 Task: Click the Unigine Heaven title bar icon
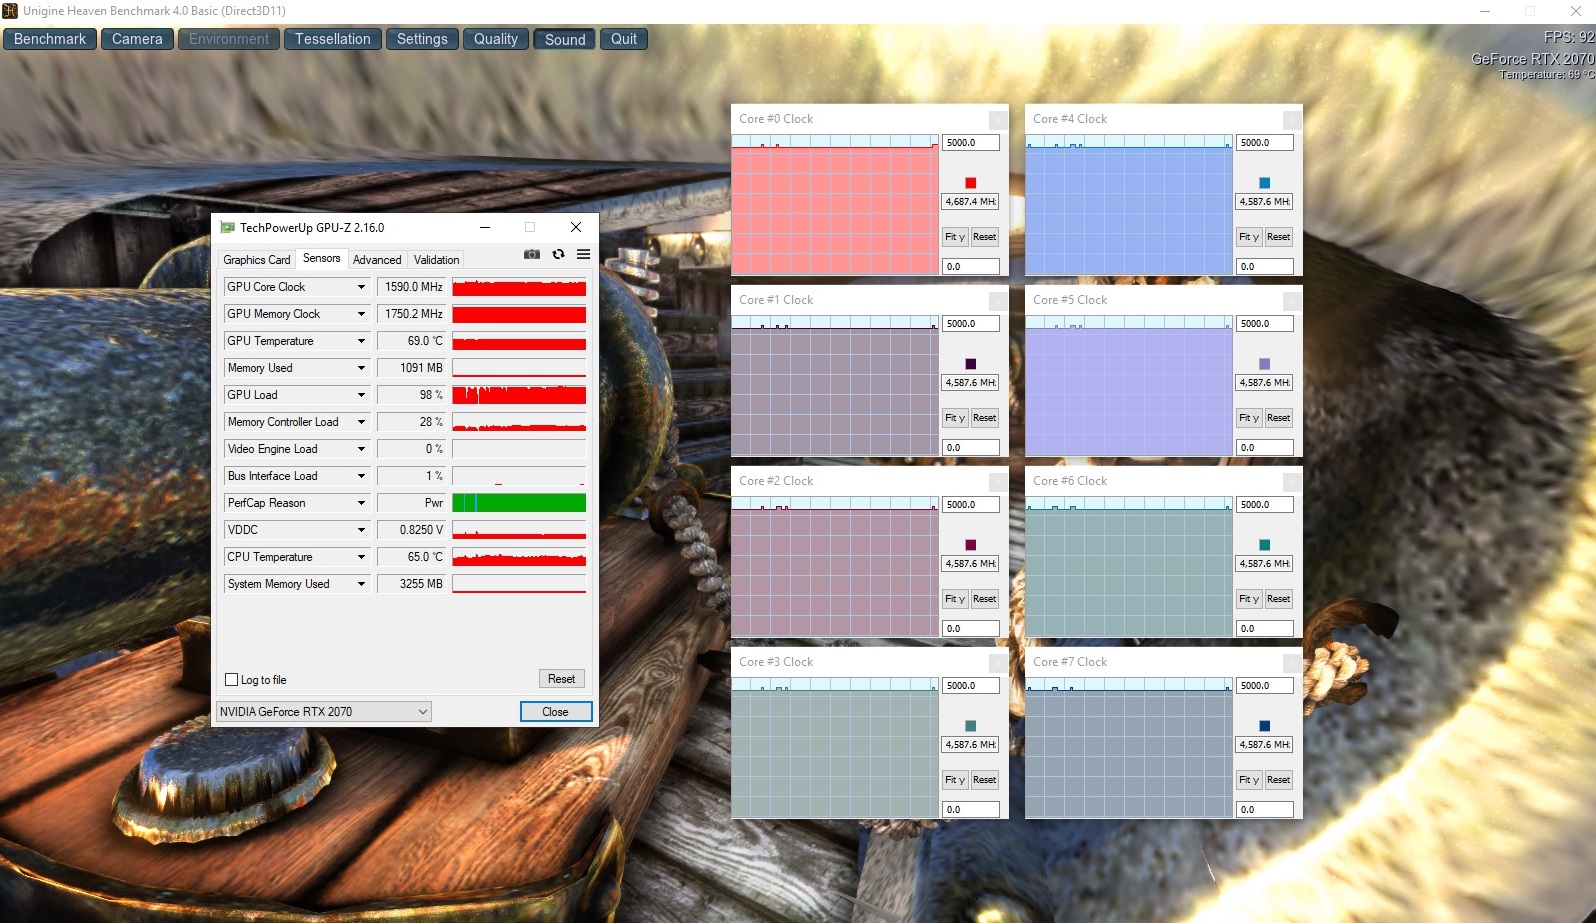pos(10,11)
